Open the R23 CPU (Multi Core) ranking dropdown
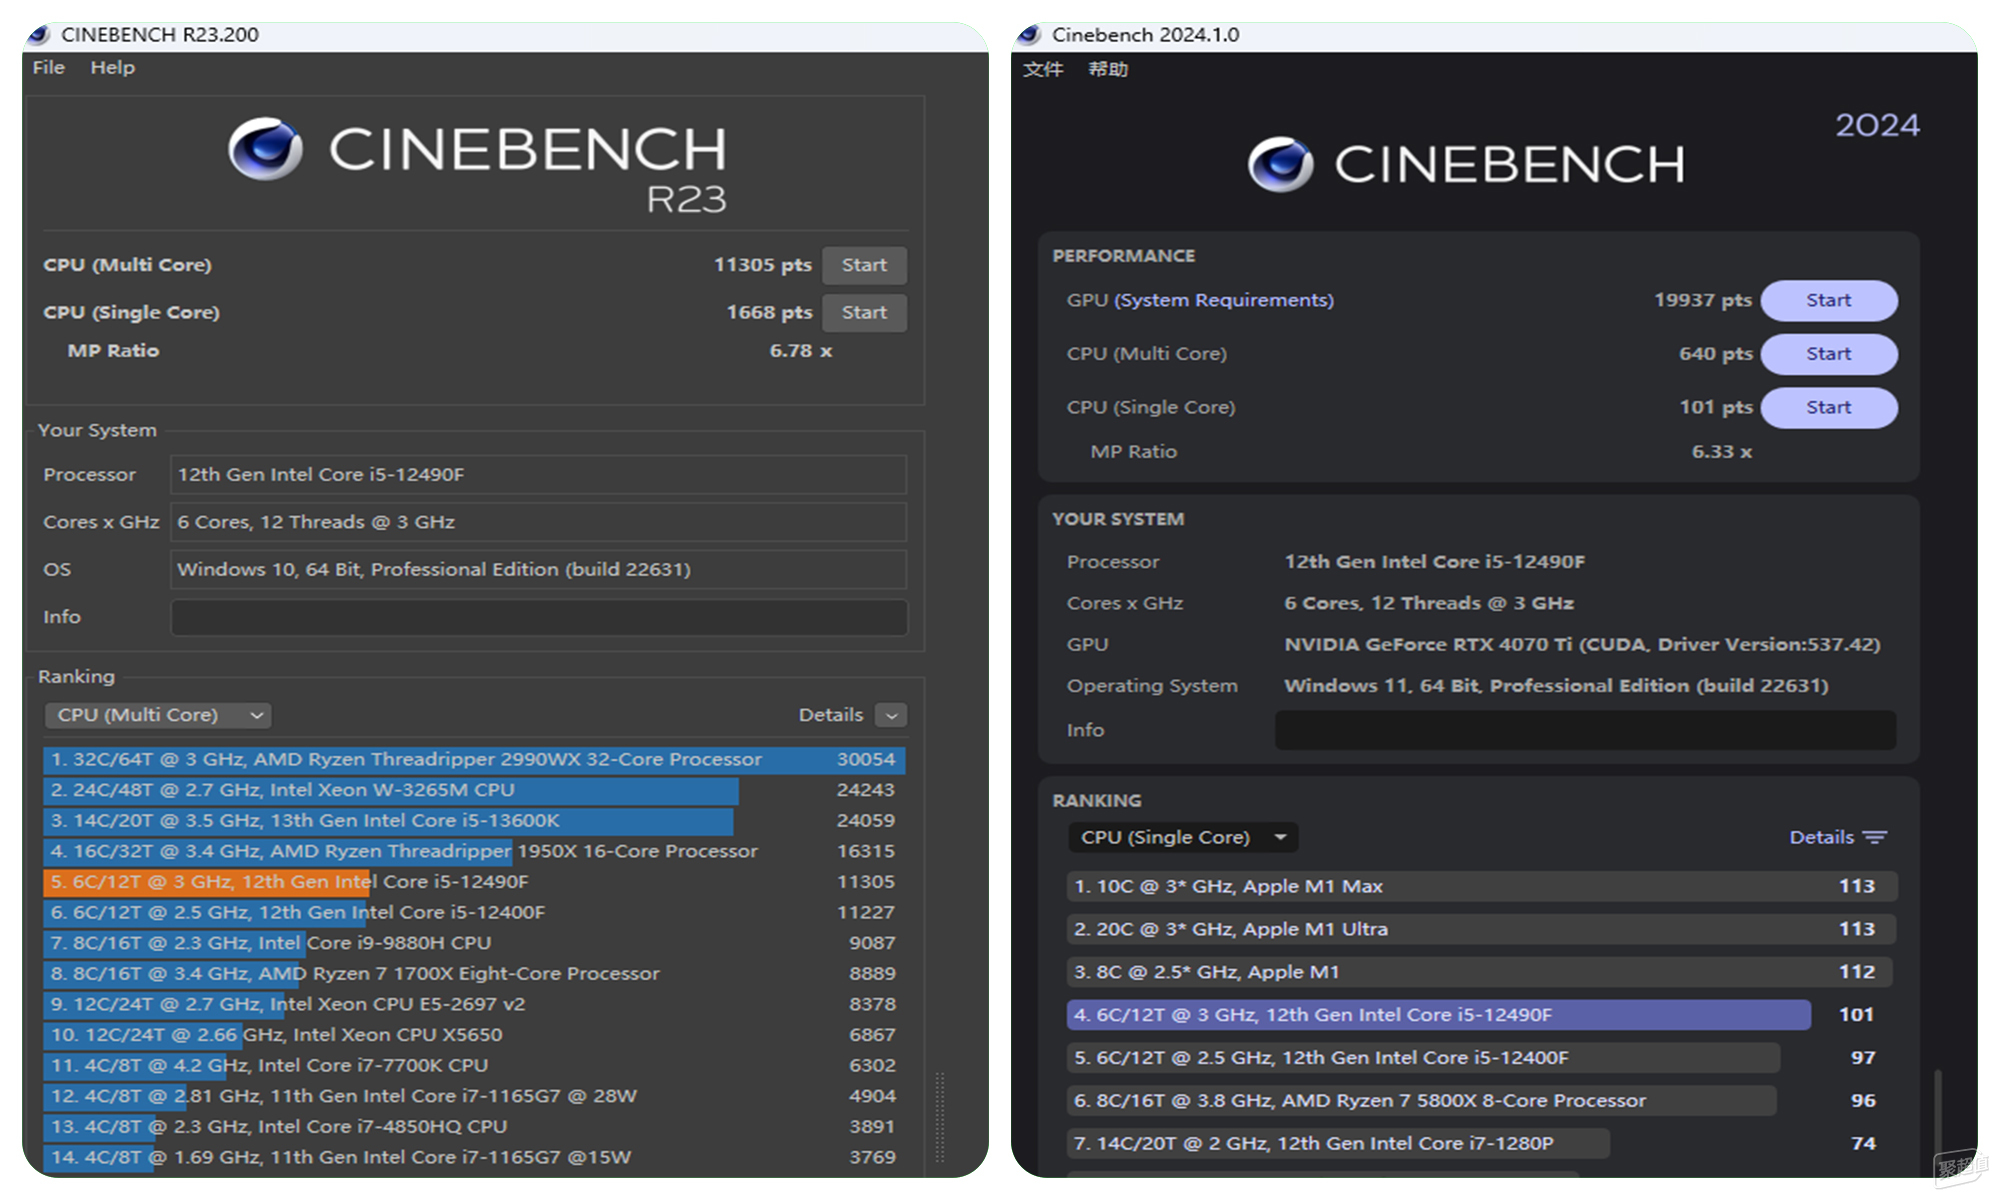 (x=158, y=715)
